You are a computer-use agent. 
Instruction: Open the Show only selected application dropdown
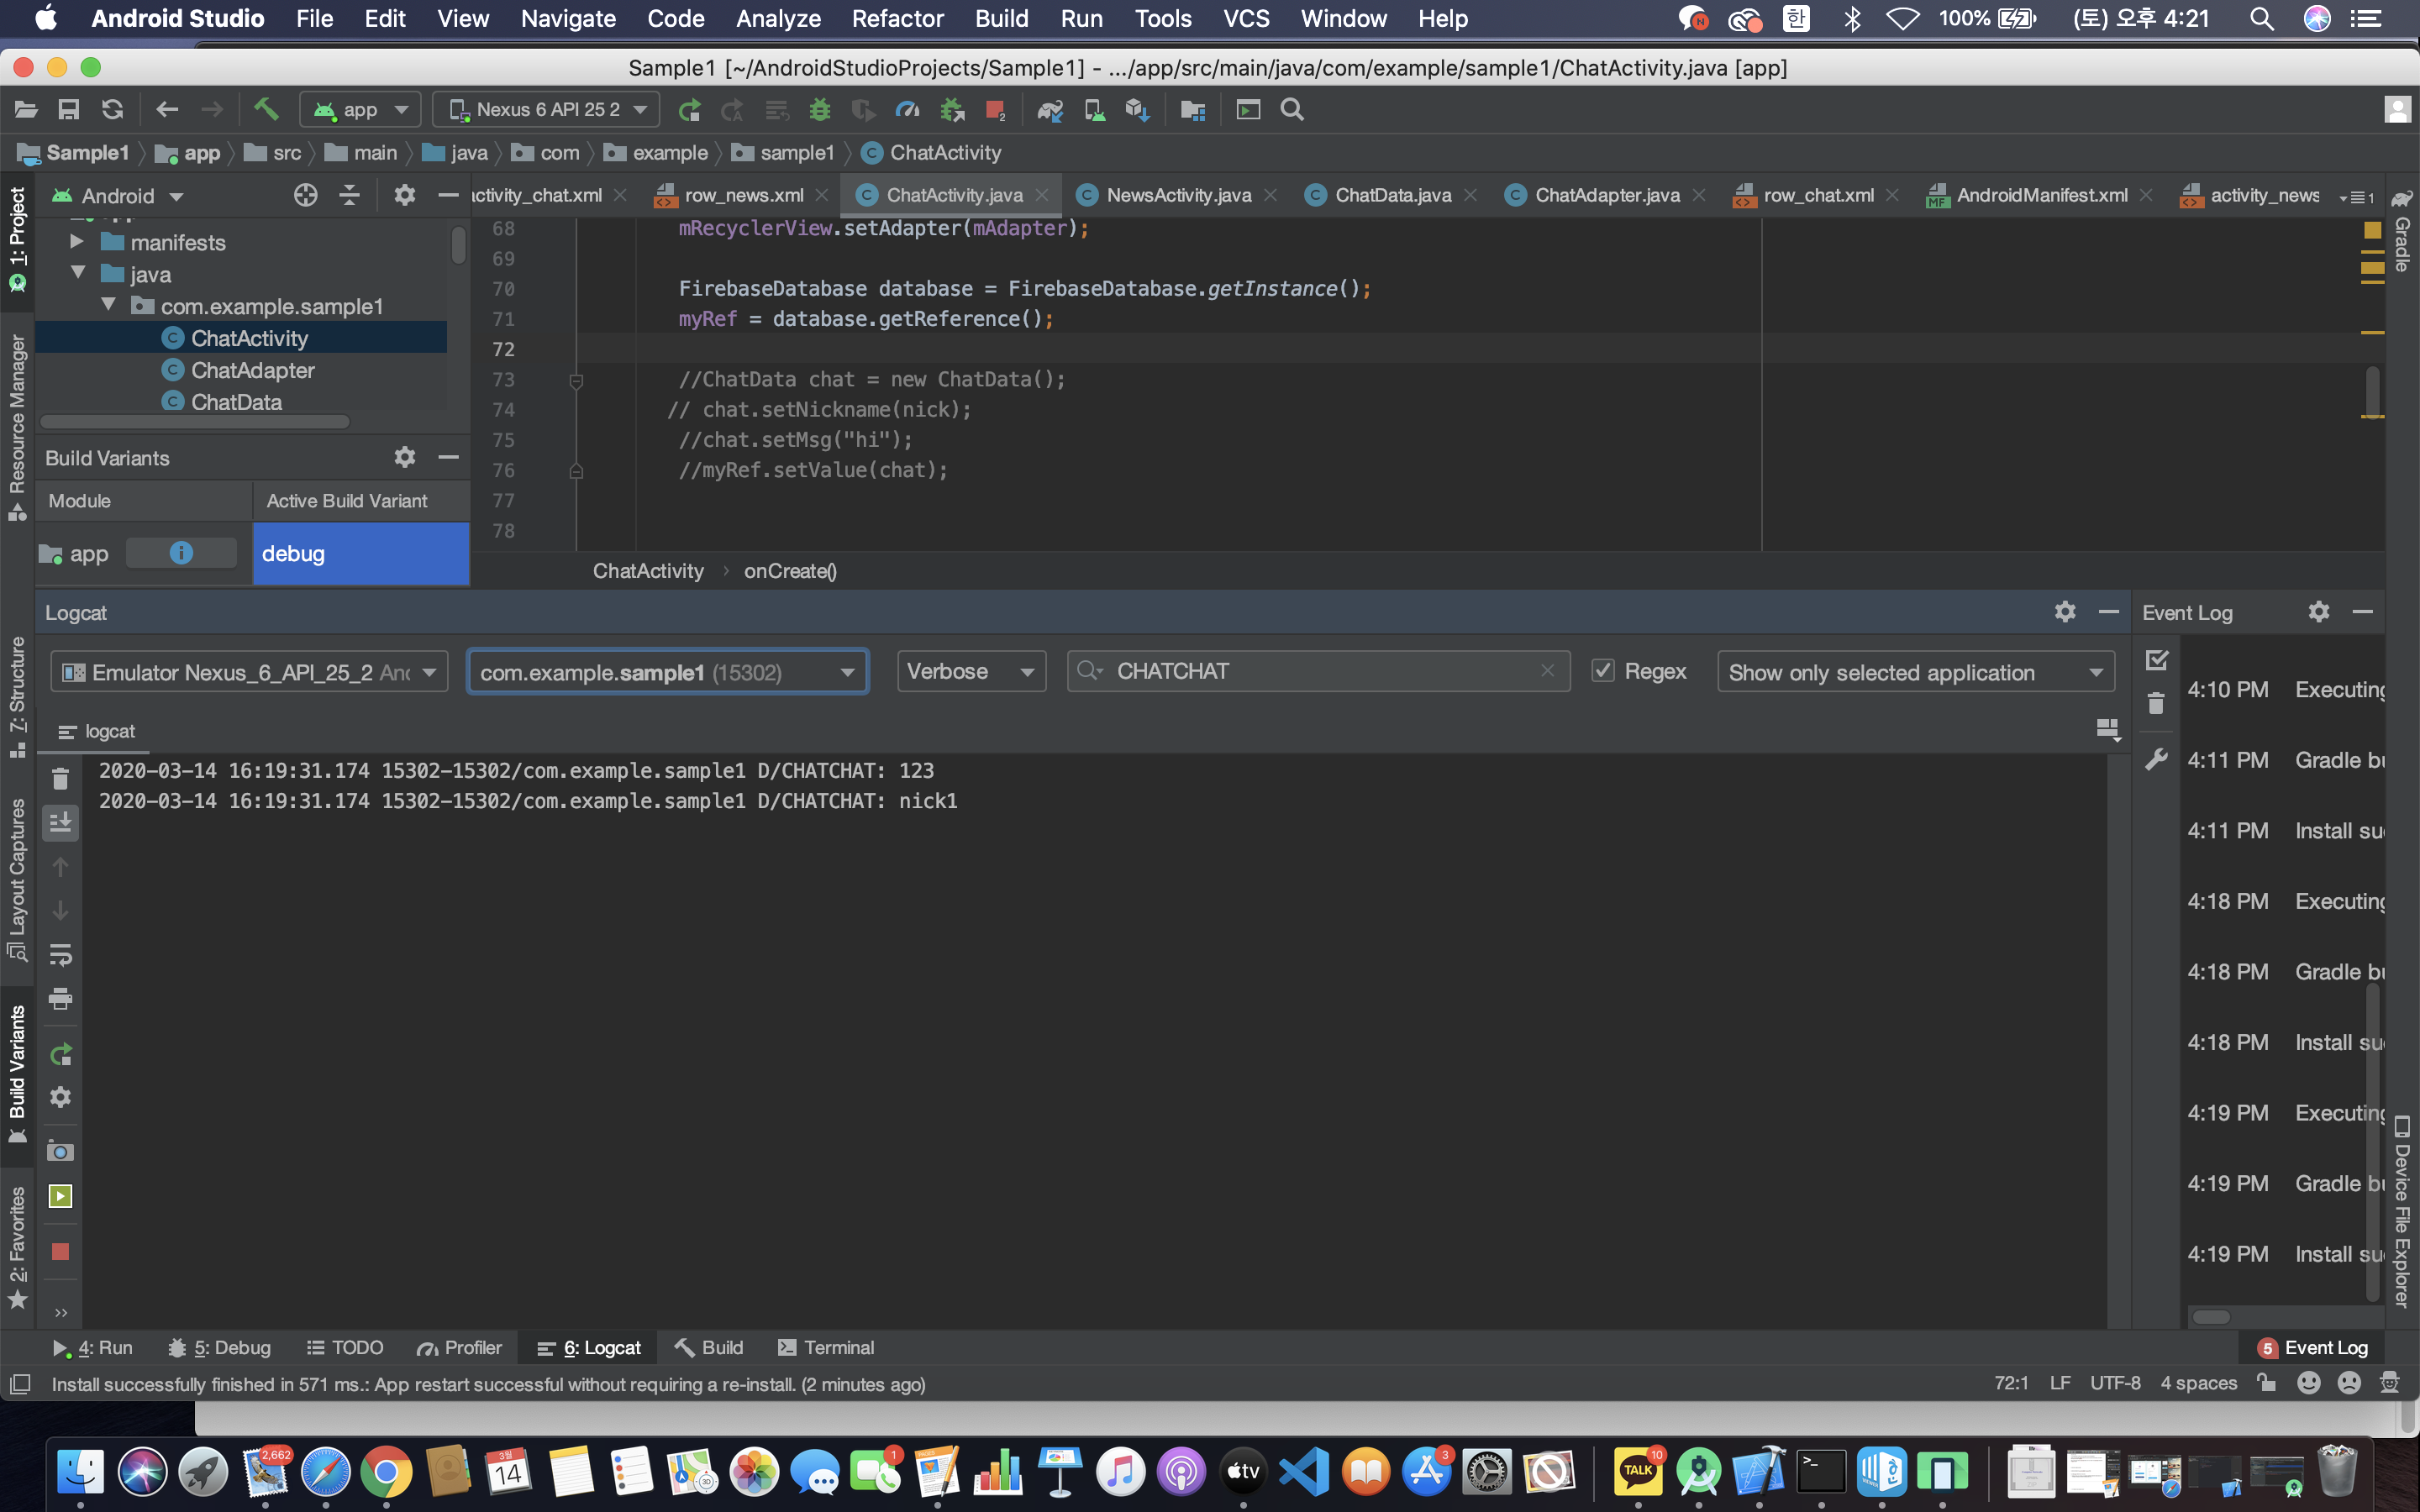click(1914, 672)
